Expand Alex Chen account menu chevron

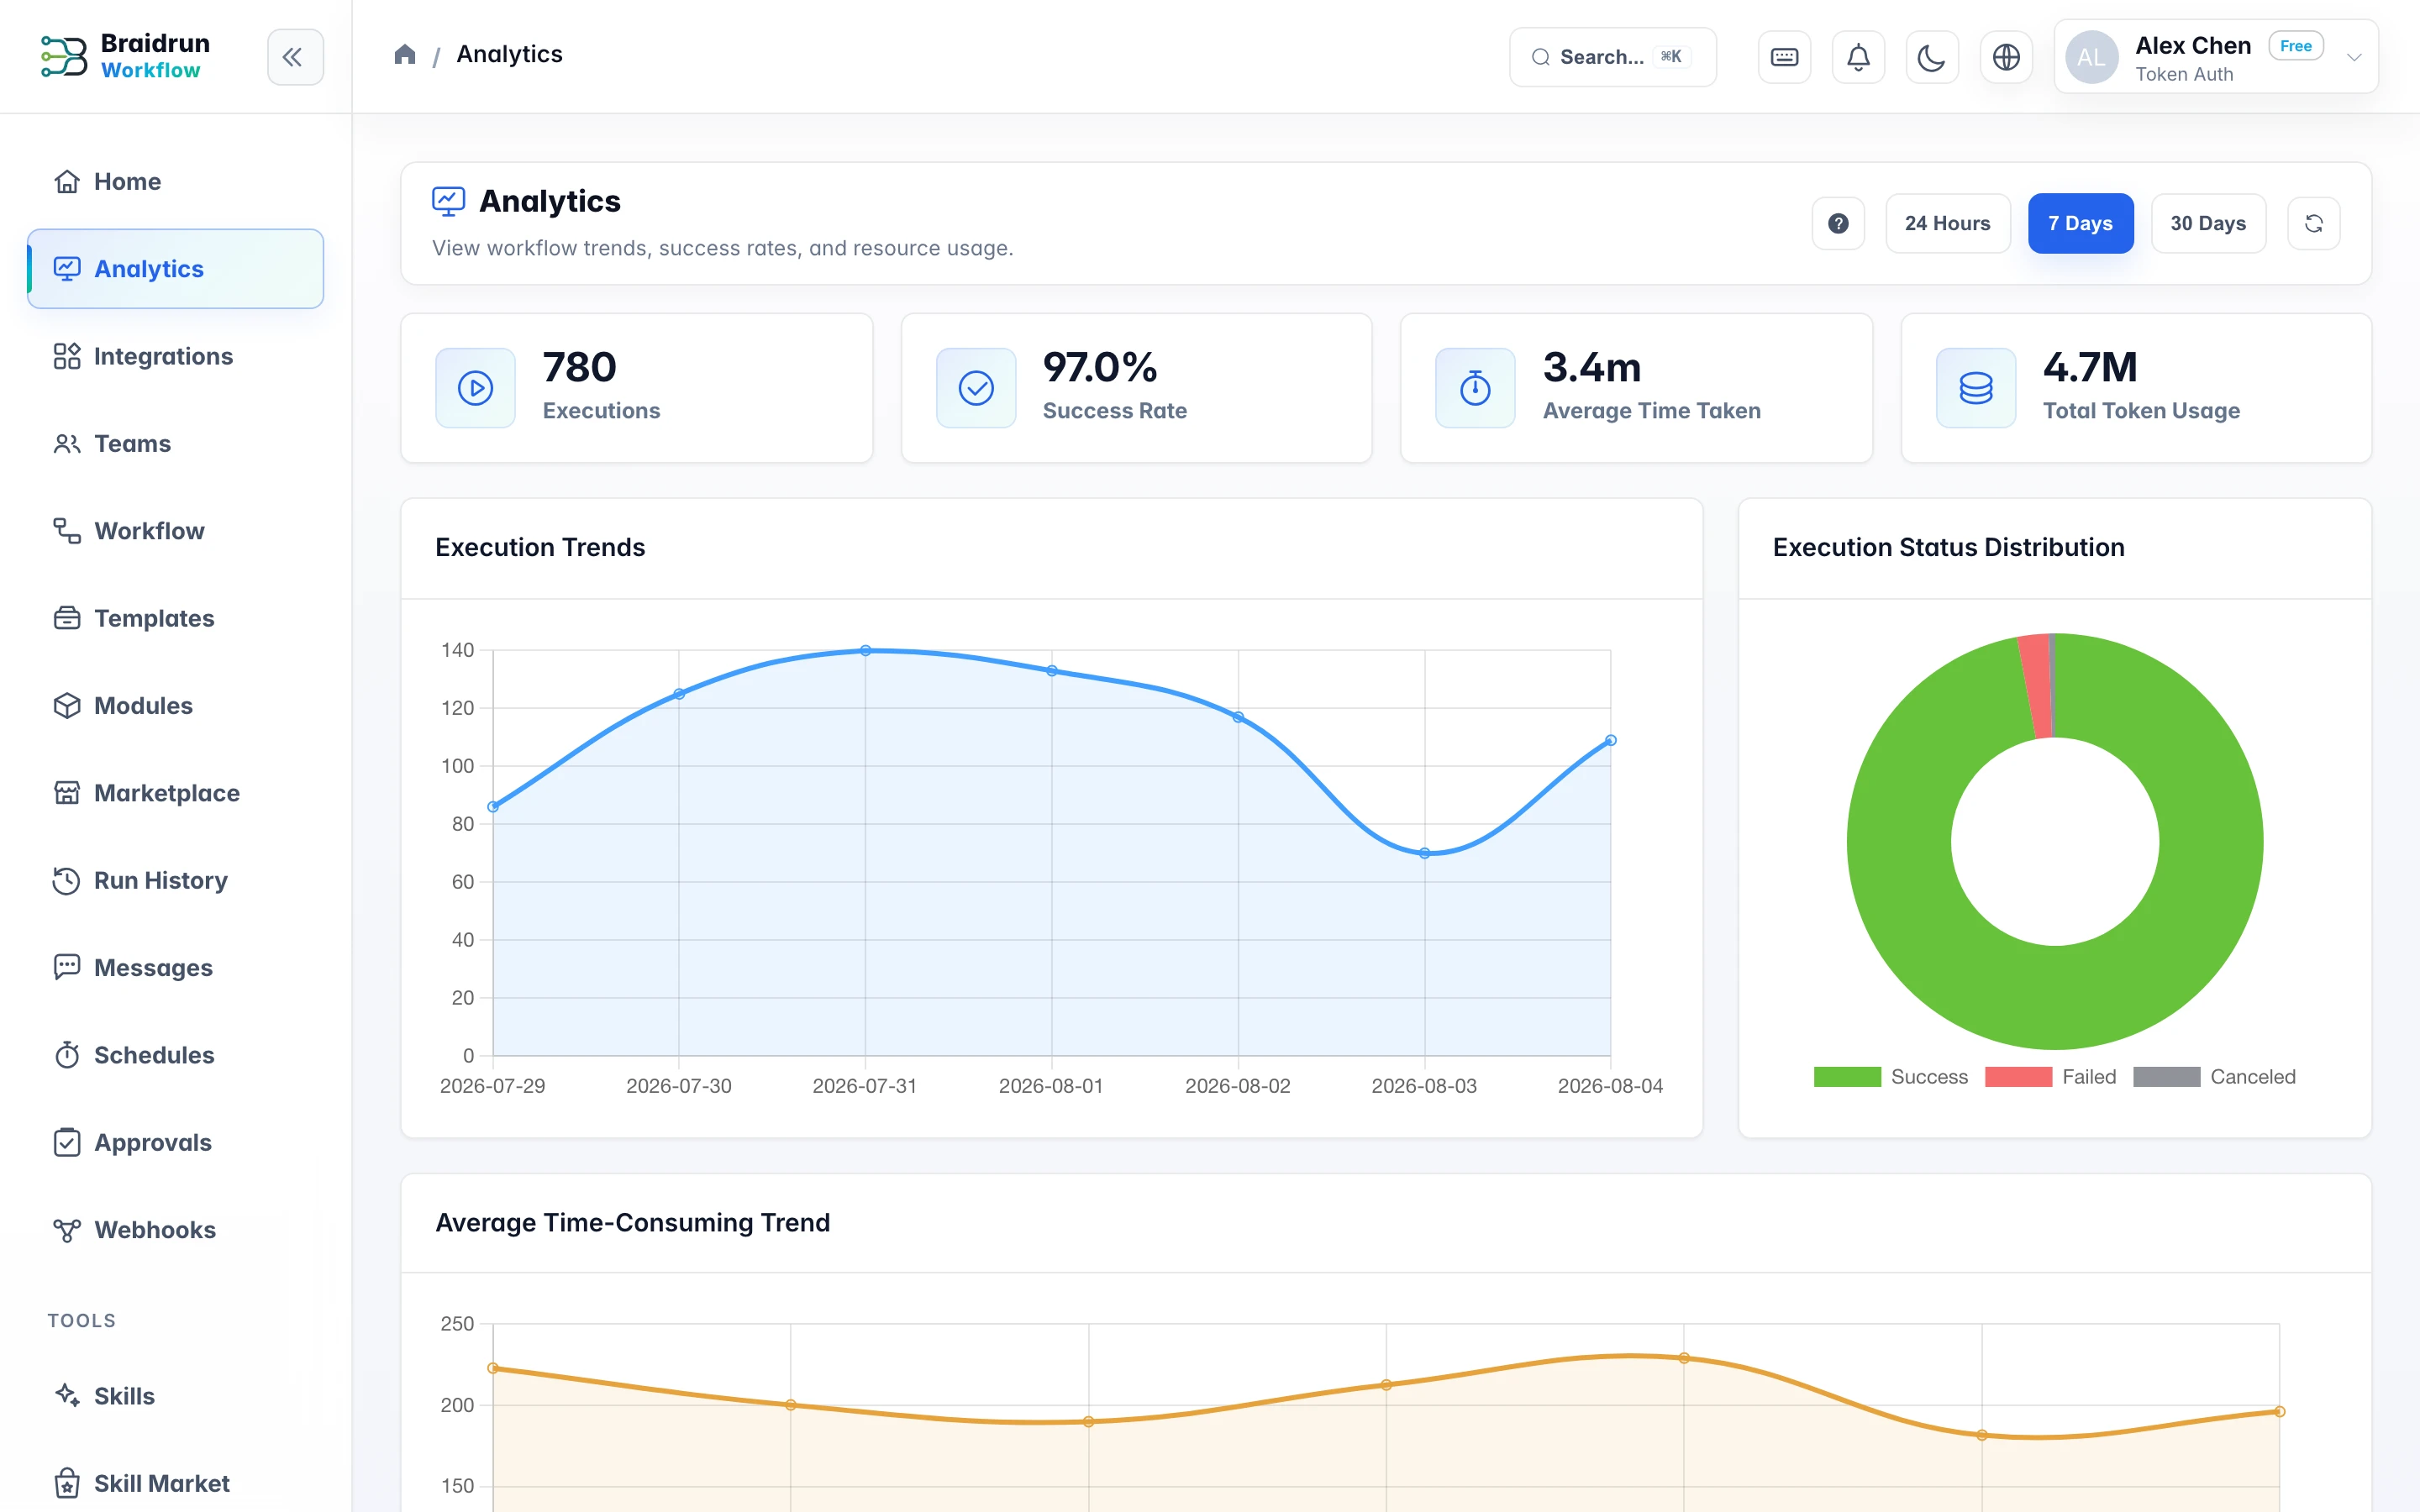tap(2354, 57)
